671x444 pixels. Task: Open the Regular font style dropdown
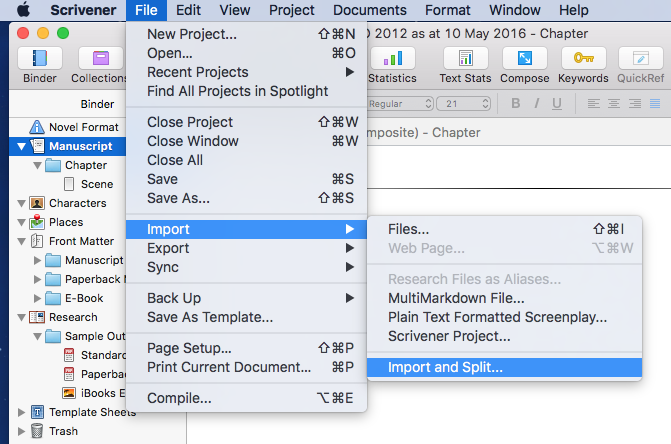coord(400,104)
